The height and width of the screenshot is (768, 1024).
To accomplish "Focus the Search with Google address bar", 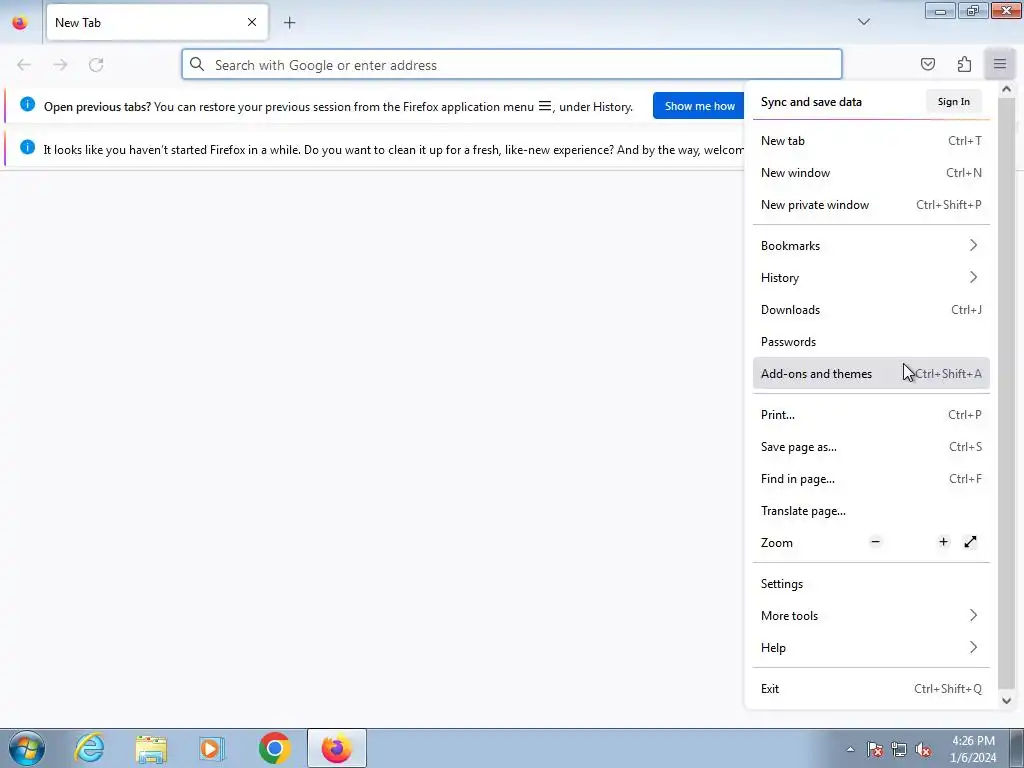I will [x=512, y=65].
